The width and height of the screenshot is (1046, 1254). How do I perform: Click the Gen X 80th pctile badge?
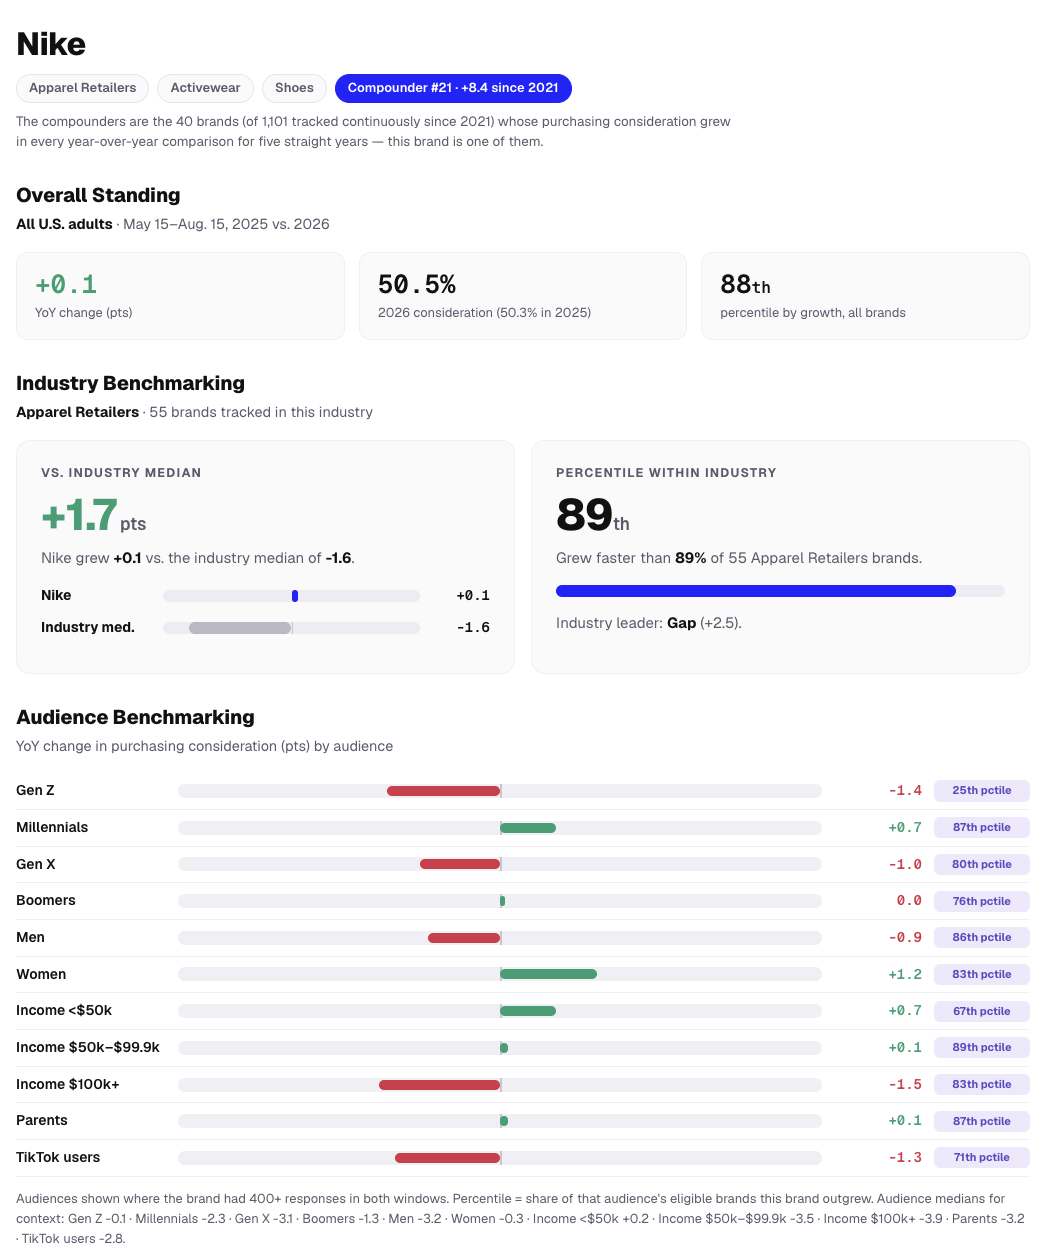pos(982,864)
